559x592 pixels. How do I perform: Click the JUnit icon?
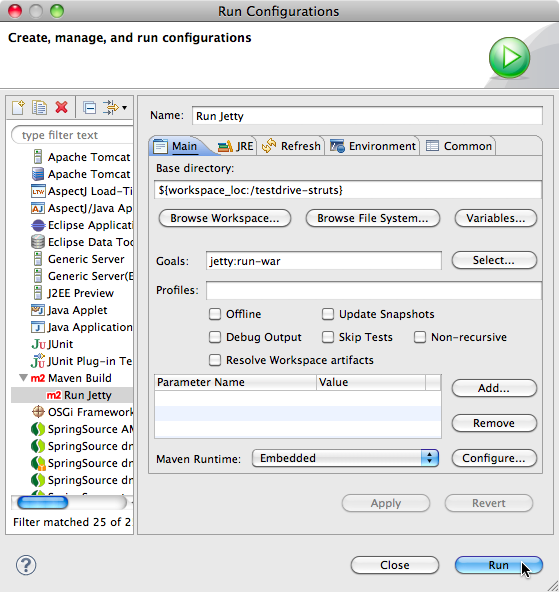pos(38,344)
